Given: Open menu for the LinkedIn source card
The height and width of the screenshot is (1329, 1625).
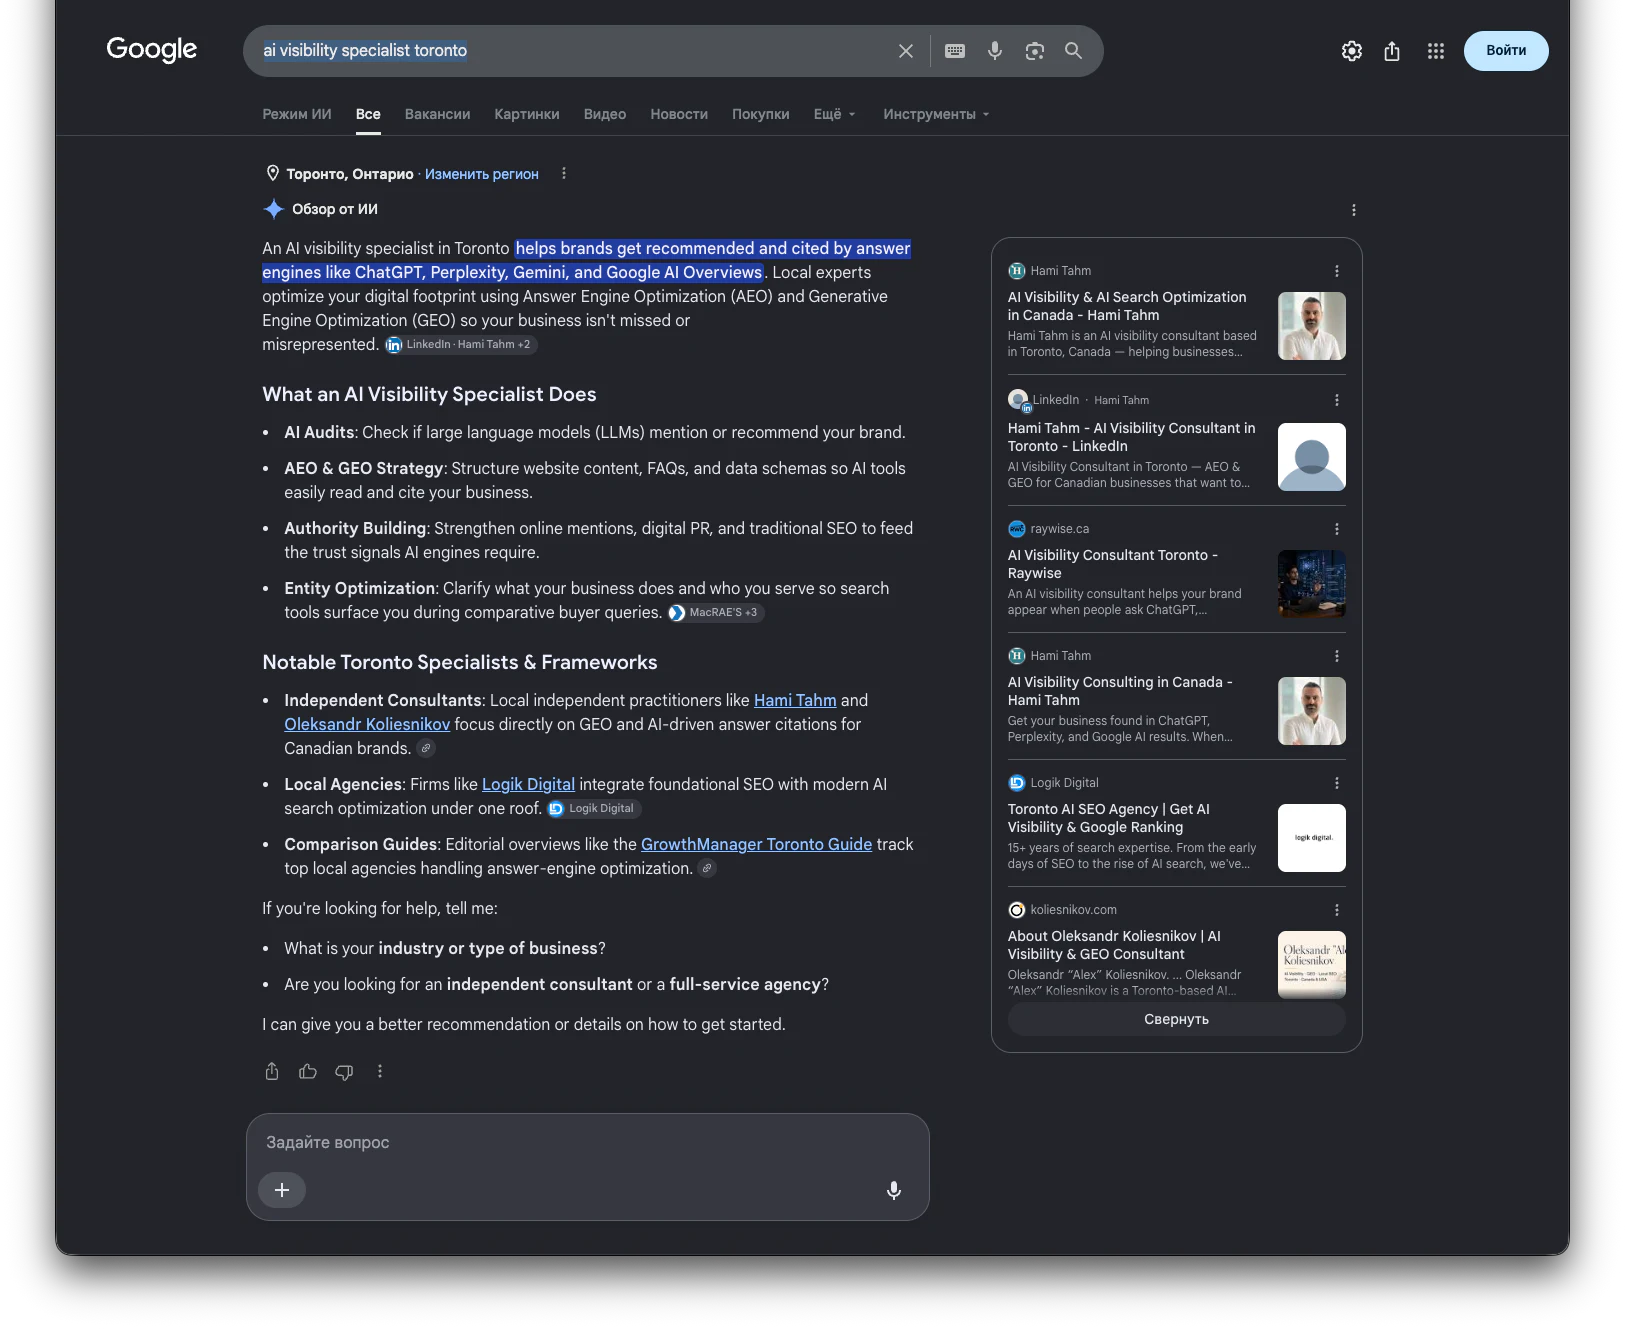Looking at the screenshot, I should pyautogui.click(x=1337, y=400).
